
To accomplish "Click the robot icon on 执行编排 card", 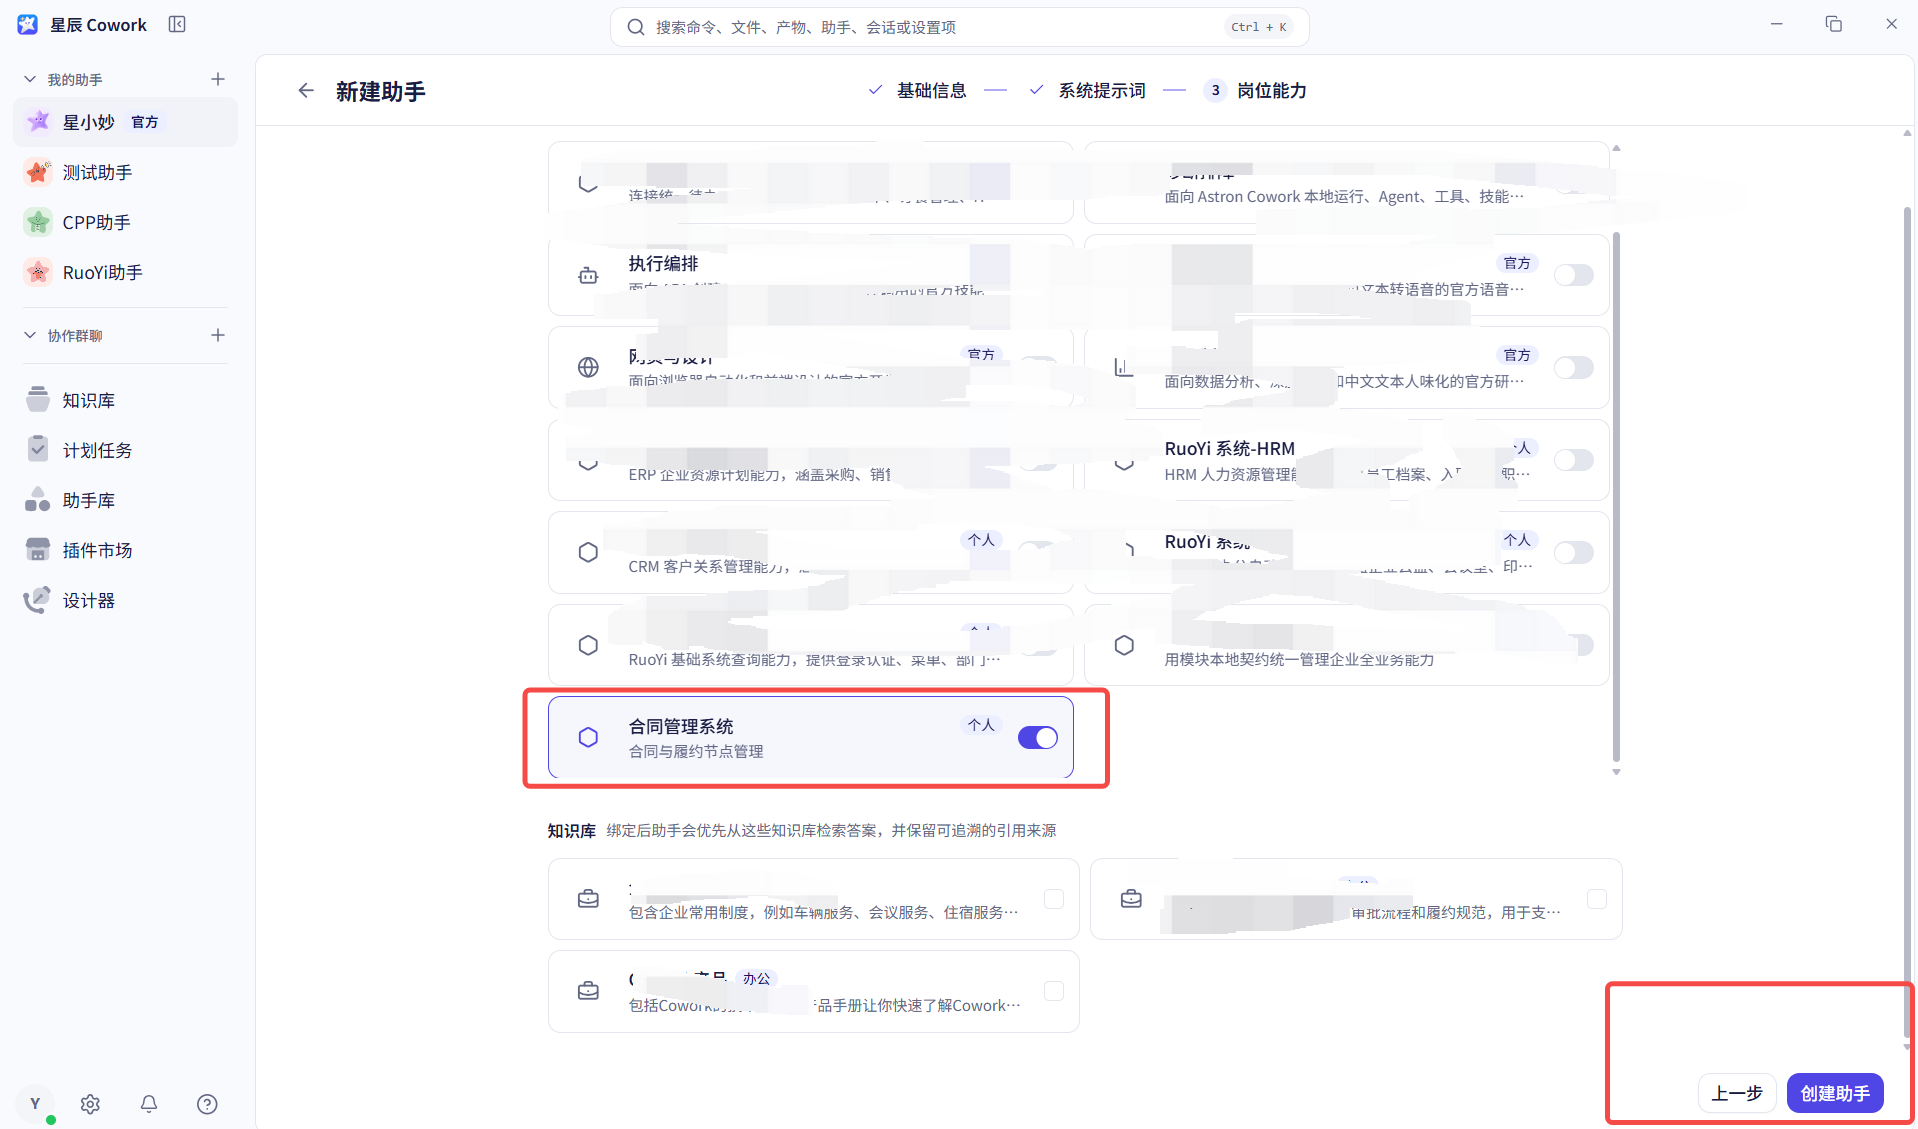I will point(588,275).
